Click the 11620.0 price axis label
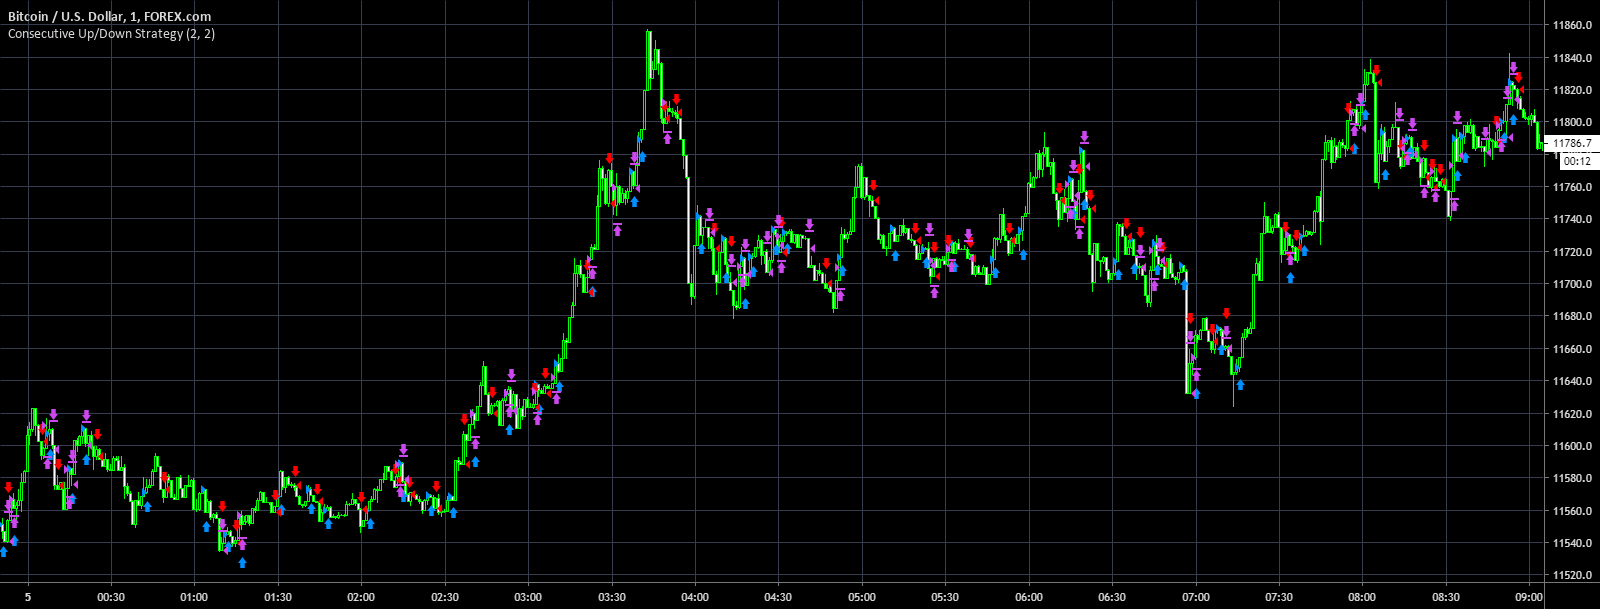This screenshot has height=609, width=1600. 1572,414
